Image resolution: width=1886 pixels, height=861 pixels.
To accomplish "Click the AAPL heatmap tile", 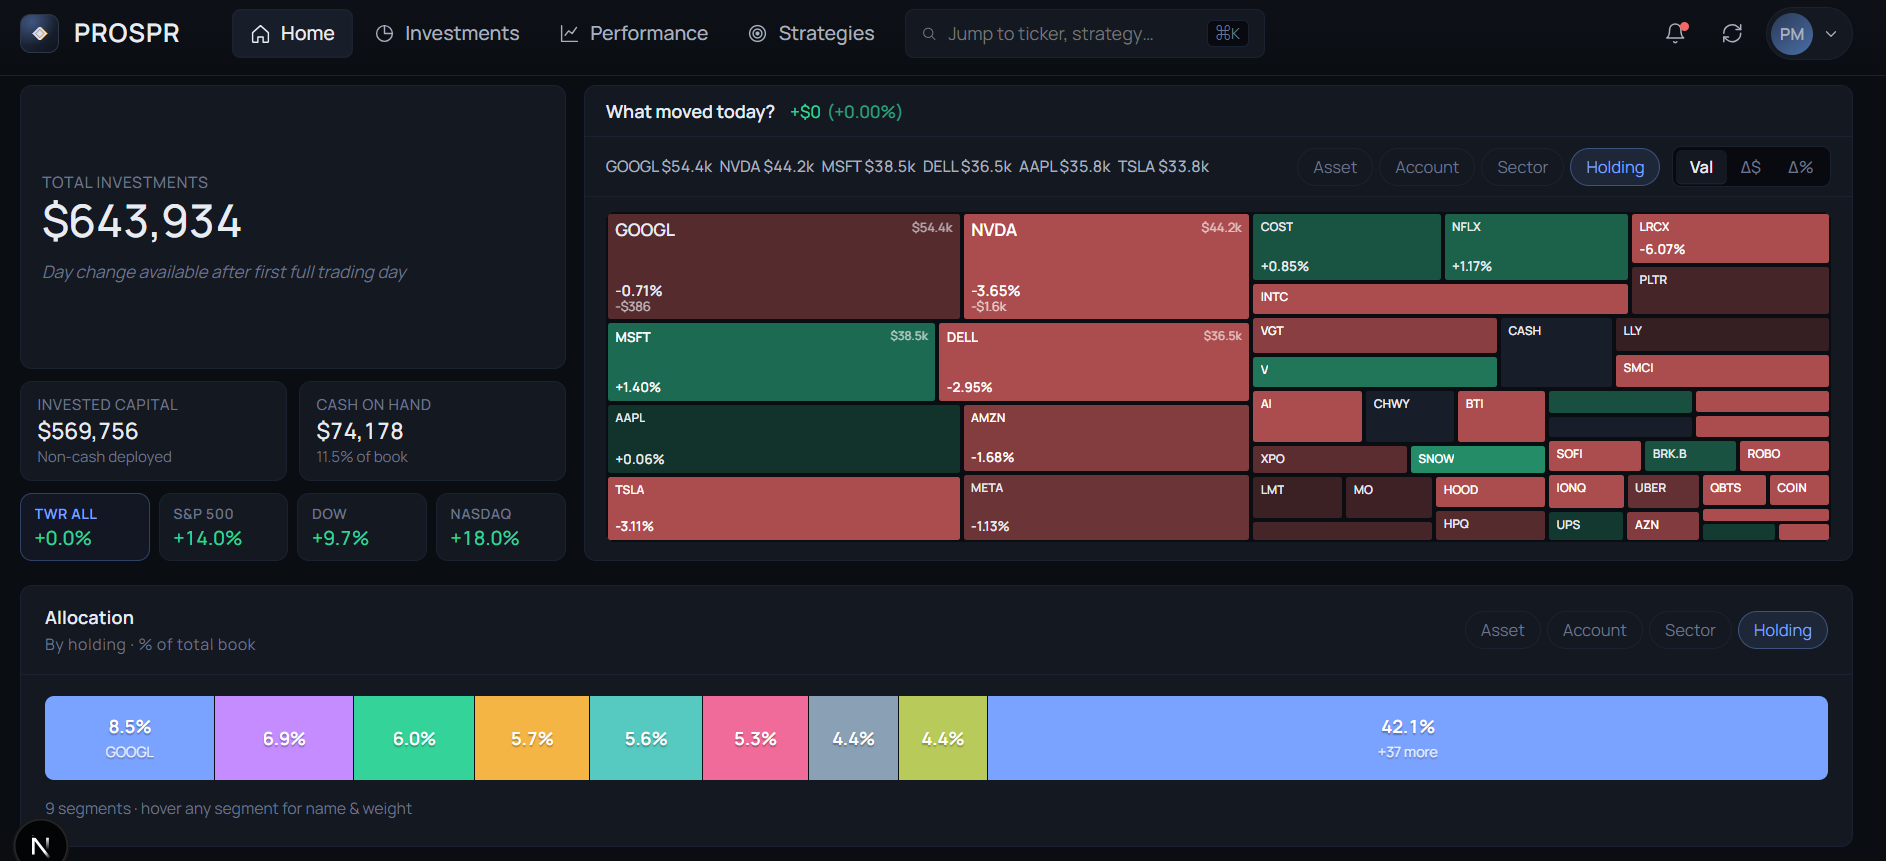I will 784,438.
